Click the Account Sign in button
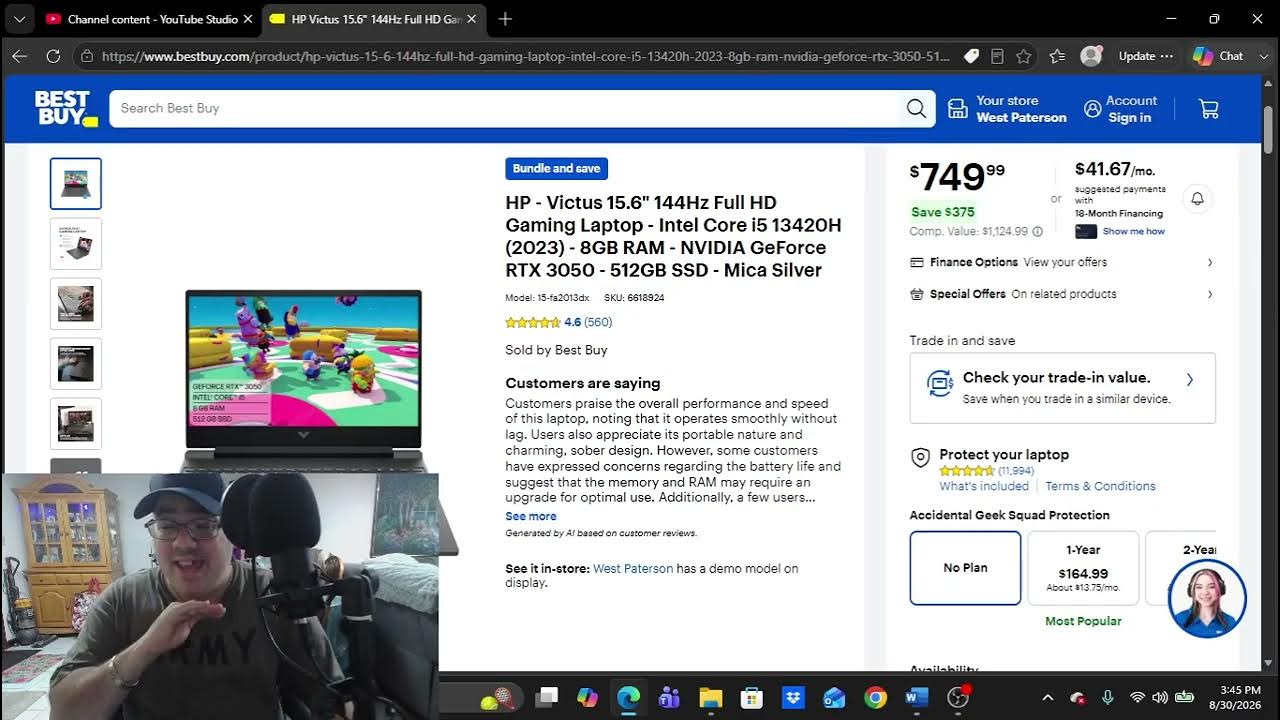This screenshot has width=1280, height=720. (1120, 109)
